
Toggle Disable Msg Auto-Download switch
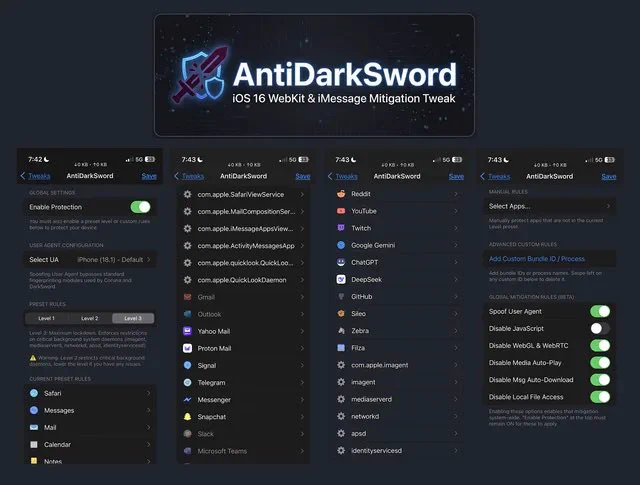click(x=600, y=380)
